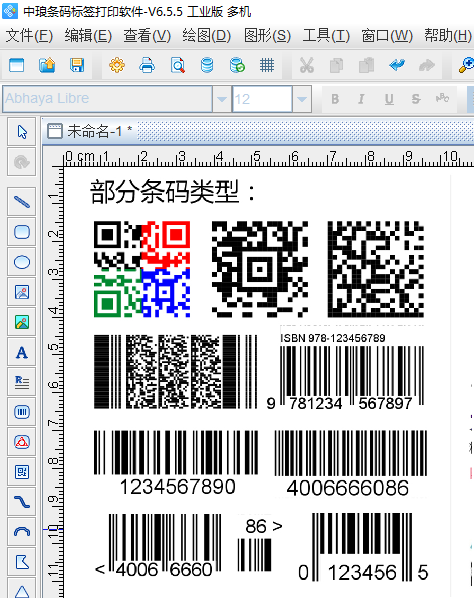Select the colored QR code

coord(142,269)
